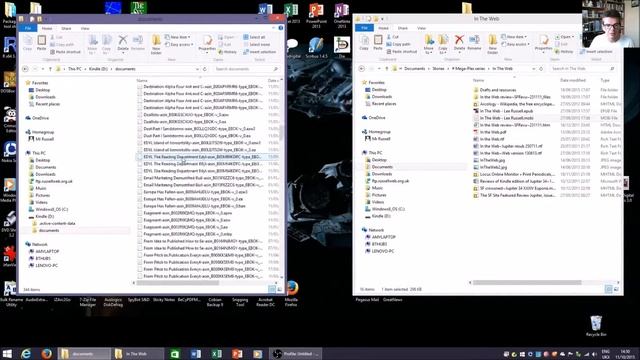This screenshot has height=360, width=640.
Task: Click Select all in documents window ribbon
Action: 254,37
